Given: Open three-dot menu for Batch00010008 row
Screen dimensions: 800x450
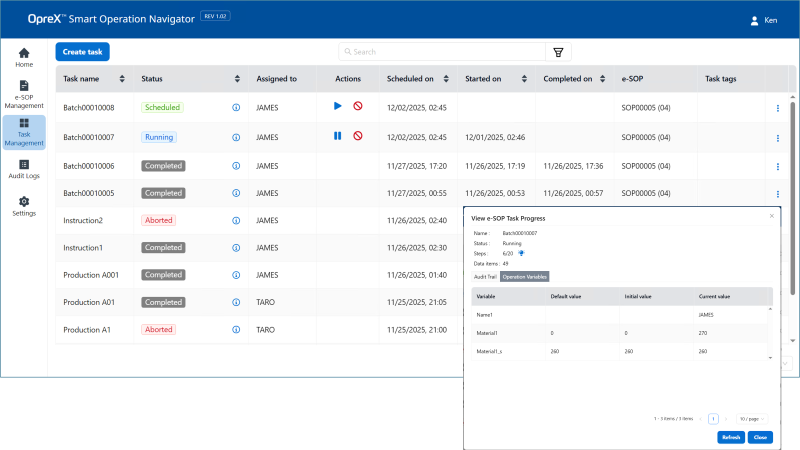Looking at the screenshot, I should coord(777,109).
